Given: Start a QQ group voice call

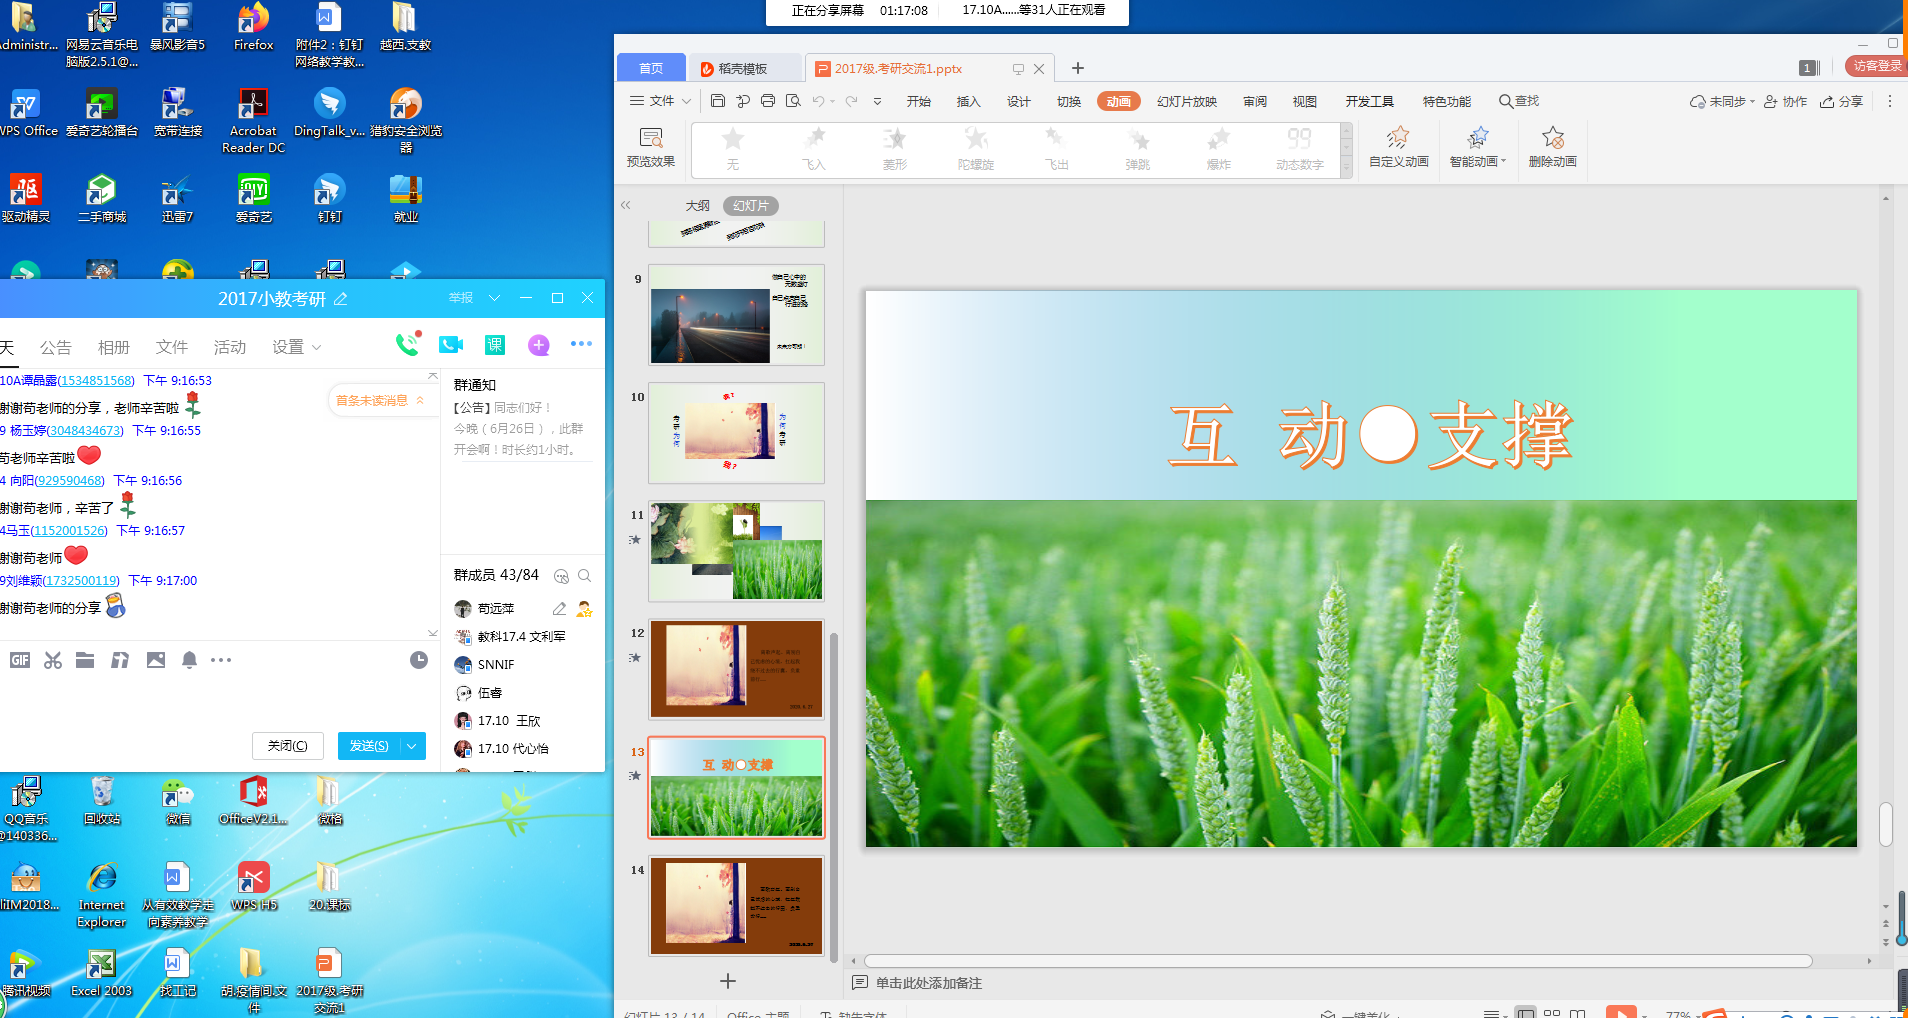Looking at the screenshot, I should coord(406,345).
